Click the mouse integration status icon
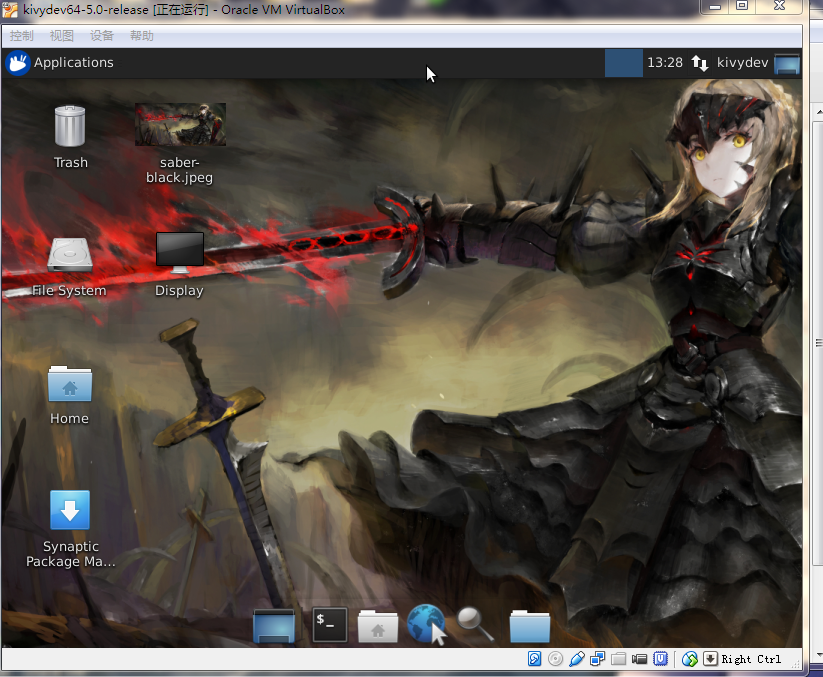This screenshot has height=677, width=823. click(x=690, y=659)
